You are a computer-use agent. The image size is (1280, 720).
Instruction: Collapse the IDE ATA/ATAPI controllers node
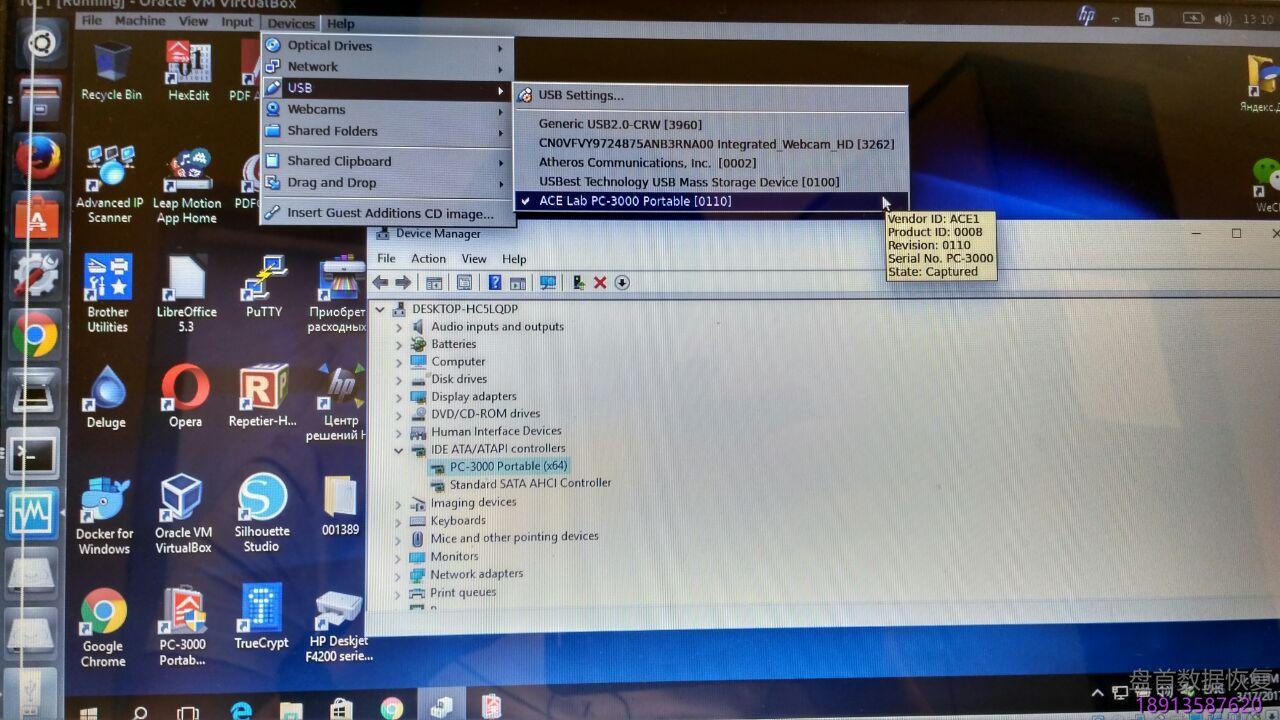(399, 449)
